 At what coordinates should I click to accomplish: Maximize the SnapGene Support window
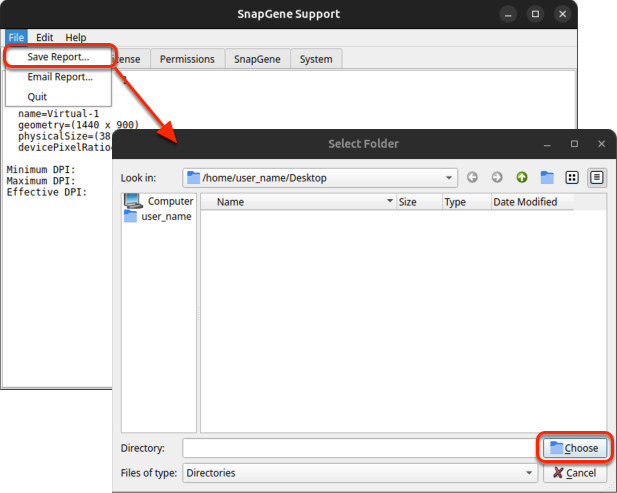pos(536,14)
